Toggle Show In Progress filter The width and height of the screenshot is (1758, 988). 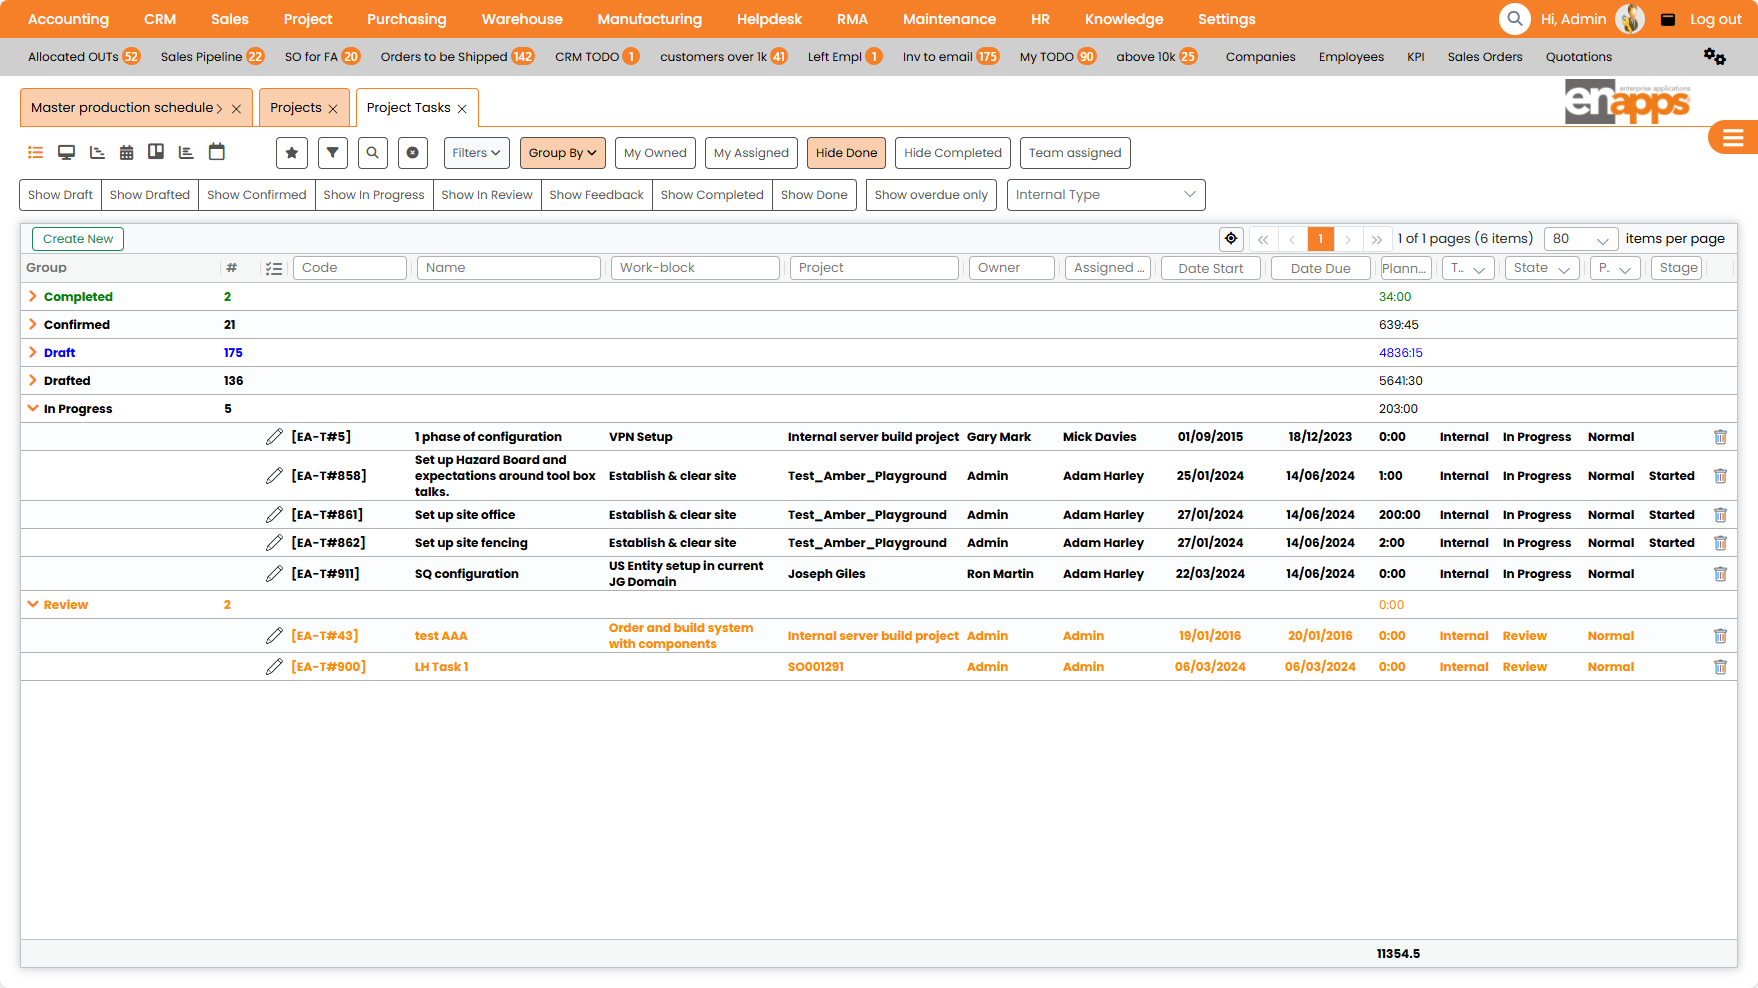(x=374, y=195)
